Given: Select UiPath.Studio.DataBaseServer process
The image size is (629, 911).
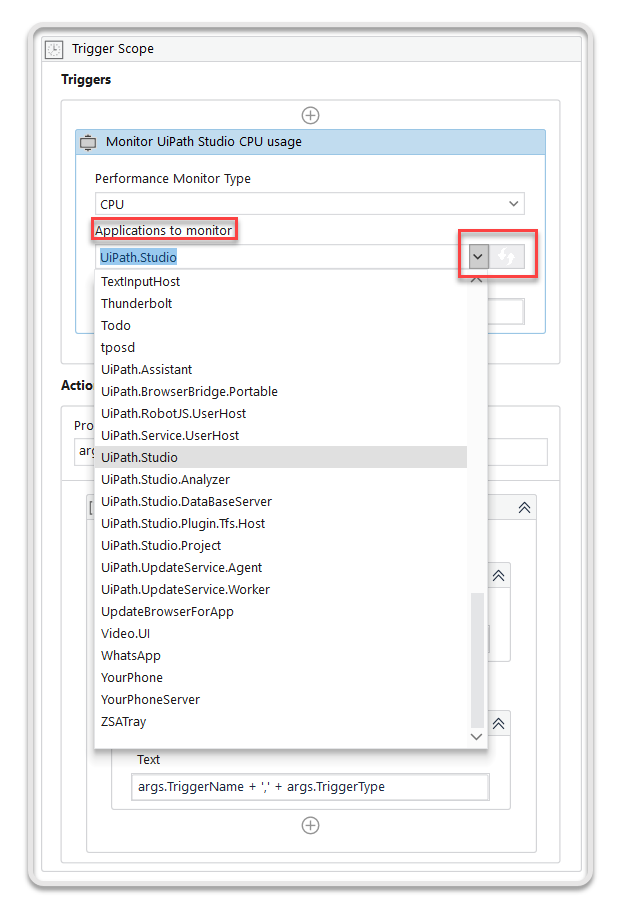Looking at the screenshot, I should [281, 502].
